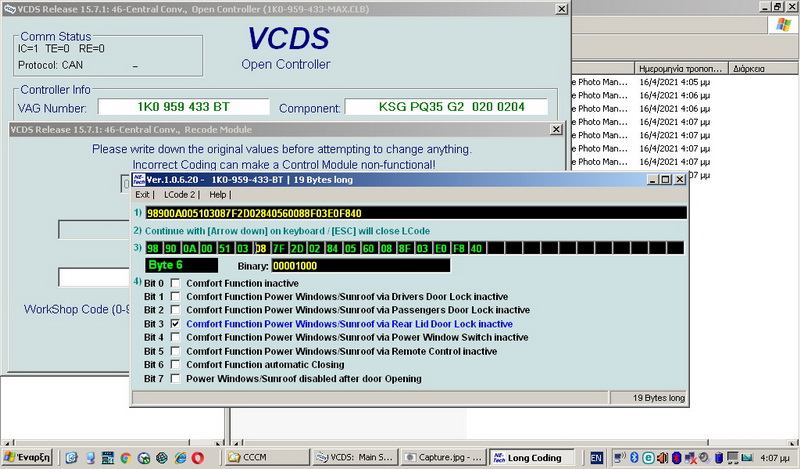Toggle Bit 1 Drivers Door Lock inactive checkbox
The image size is (800, 469).
(x=175, y=297)
